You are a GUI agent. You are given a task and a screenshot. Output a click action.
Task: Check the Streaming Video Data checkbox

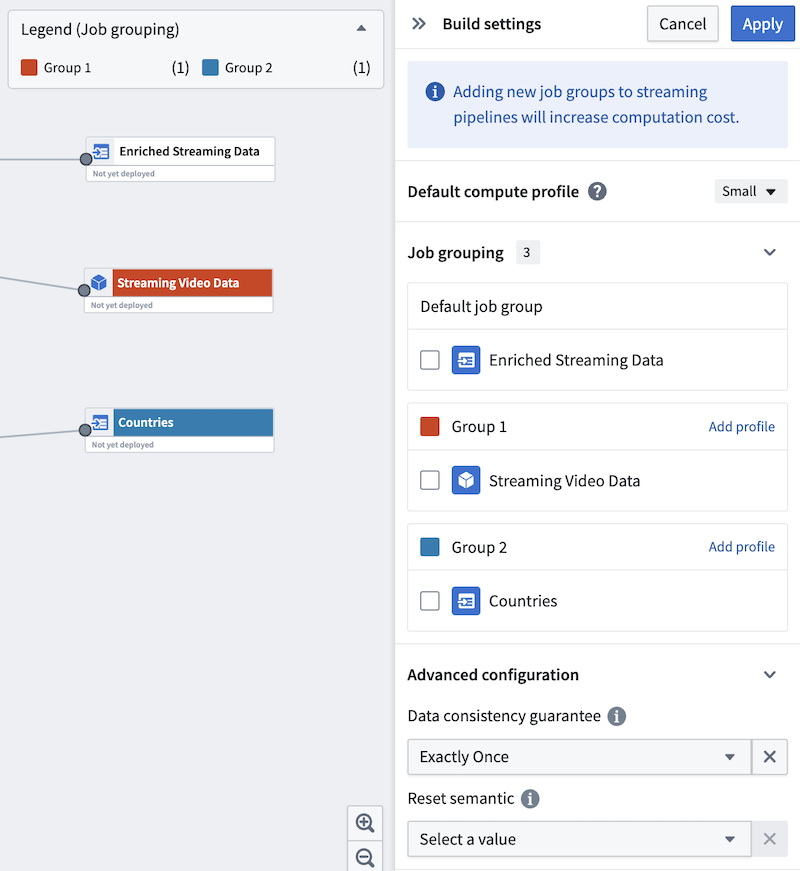(430, 480)
